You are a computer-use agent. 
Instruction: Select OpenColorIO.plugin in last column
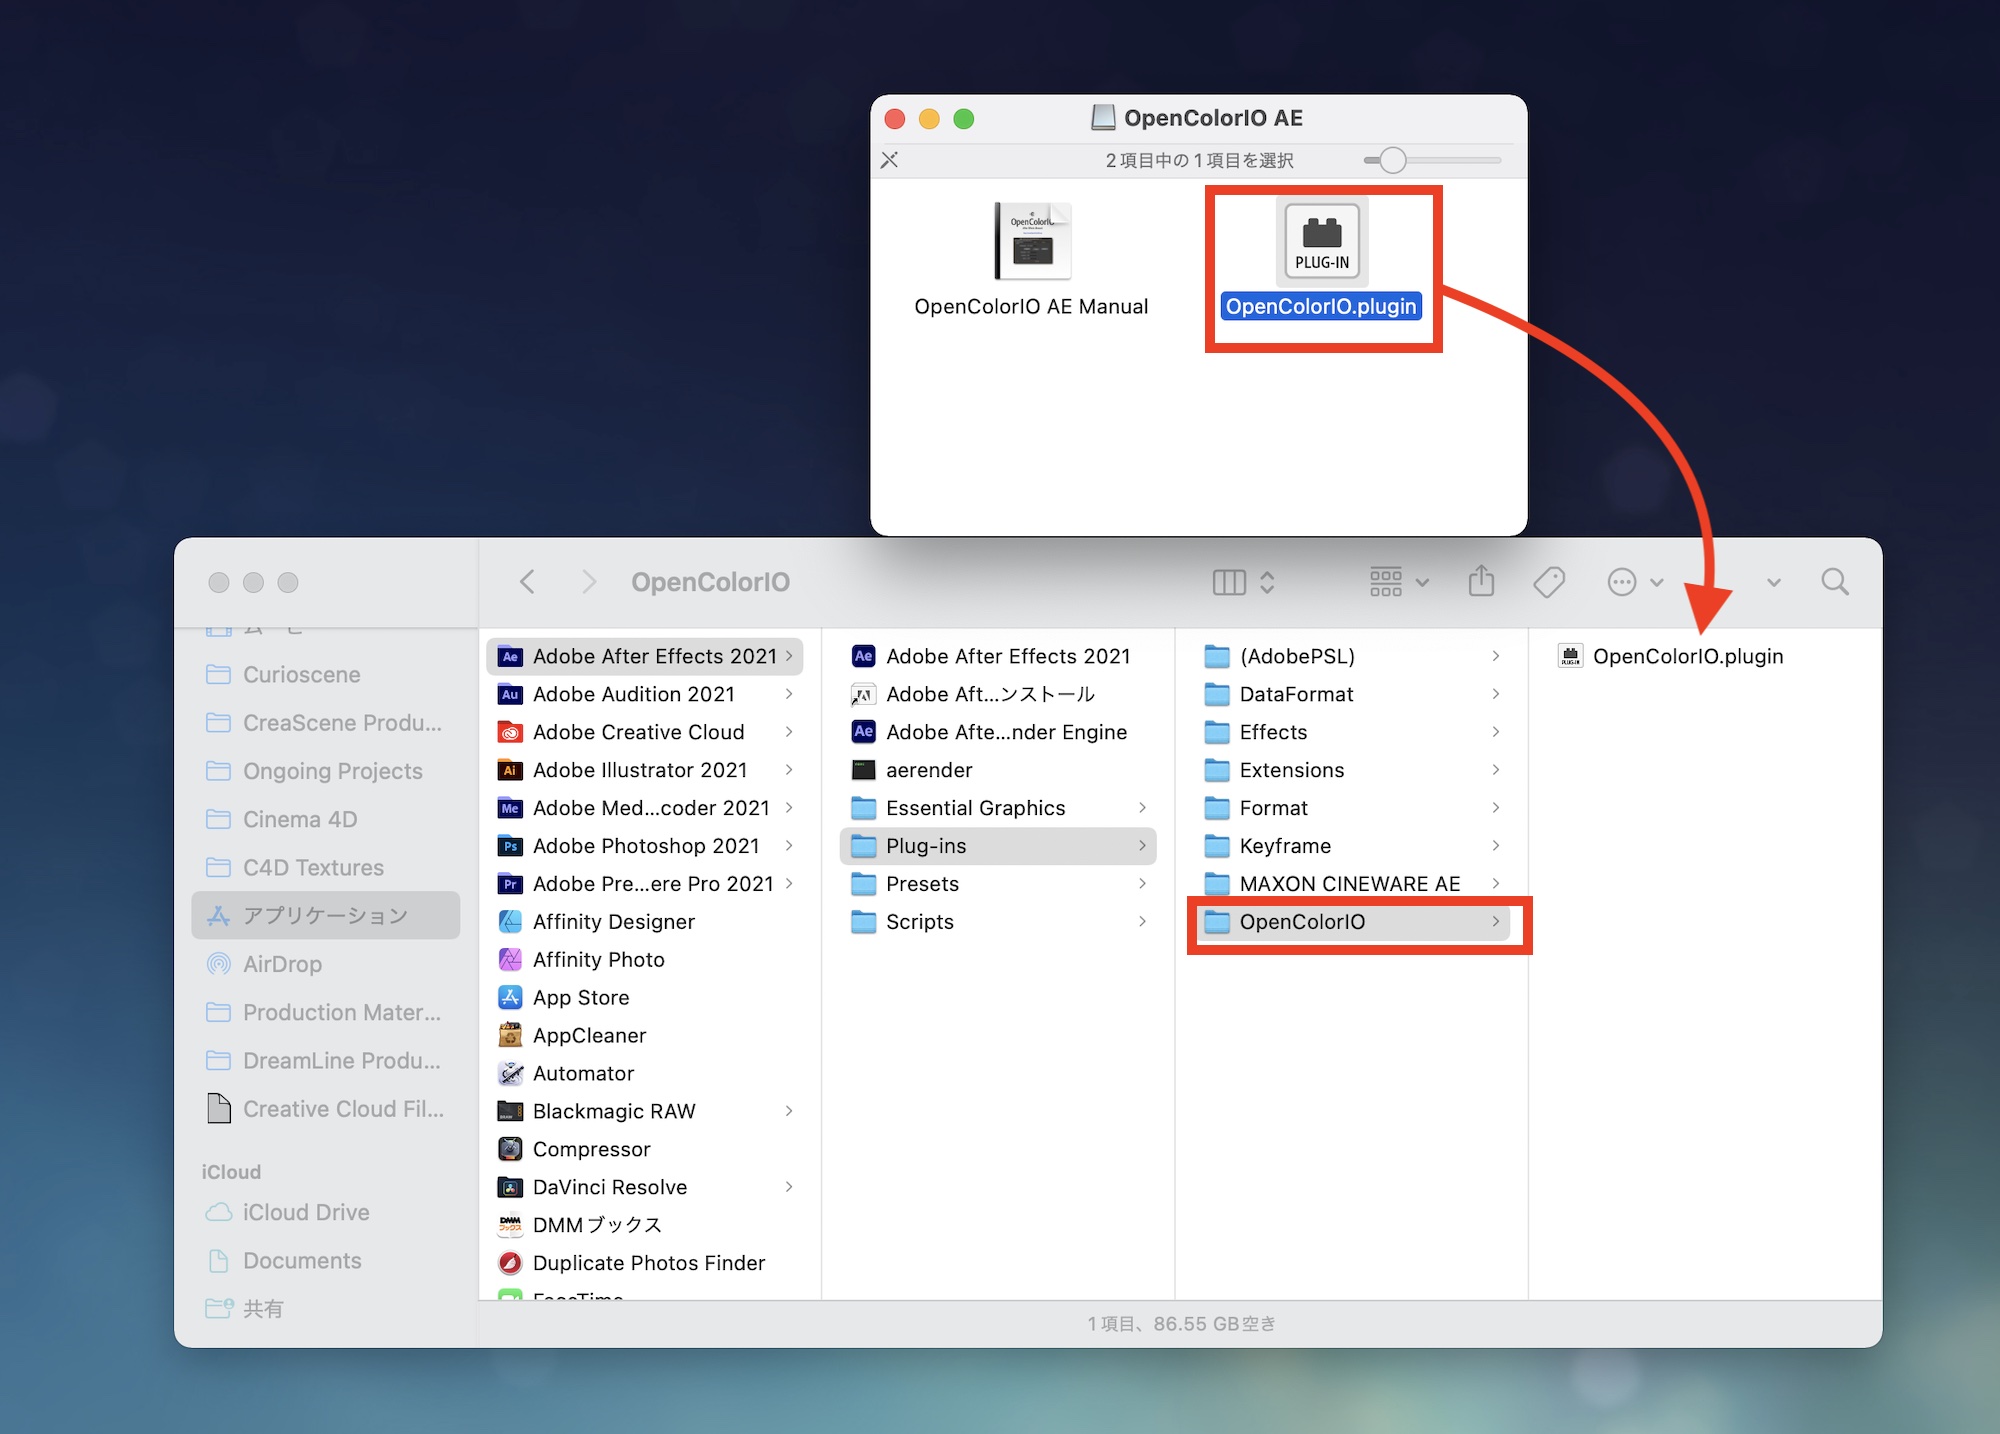(1687, 657)
